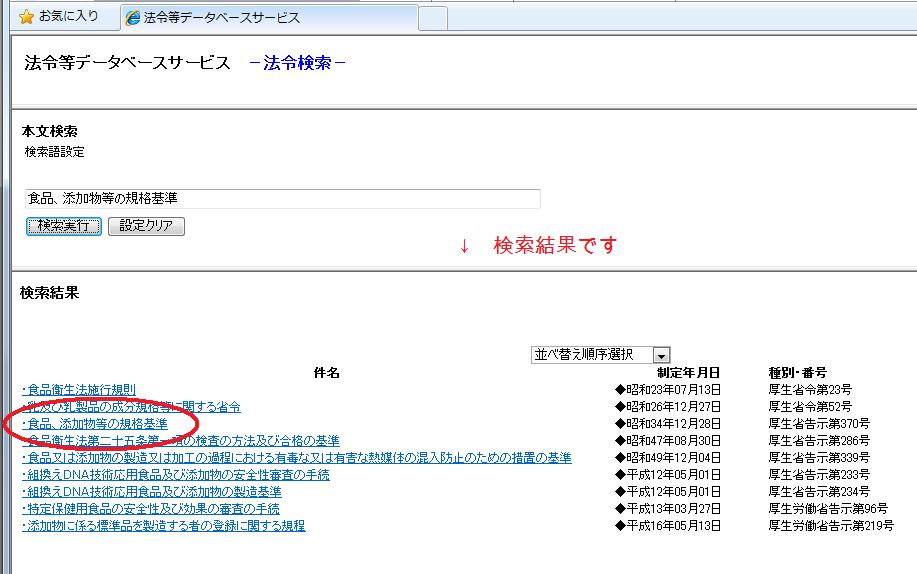Open the 食品衛生法施行規則 link
917x574 pixels.
point(79,390)
